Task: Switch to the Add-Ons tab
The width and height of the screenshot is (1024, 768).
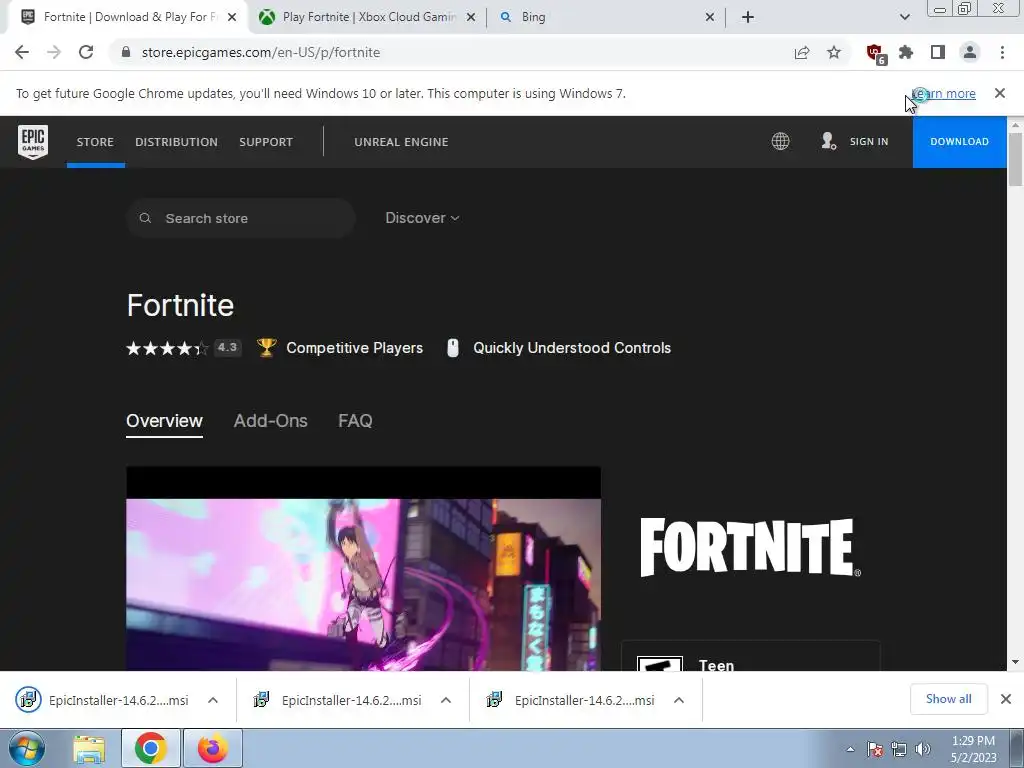Action: click(x=270, y=421)
